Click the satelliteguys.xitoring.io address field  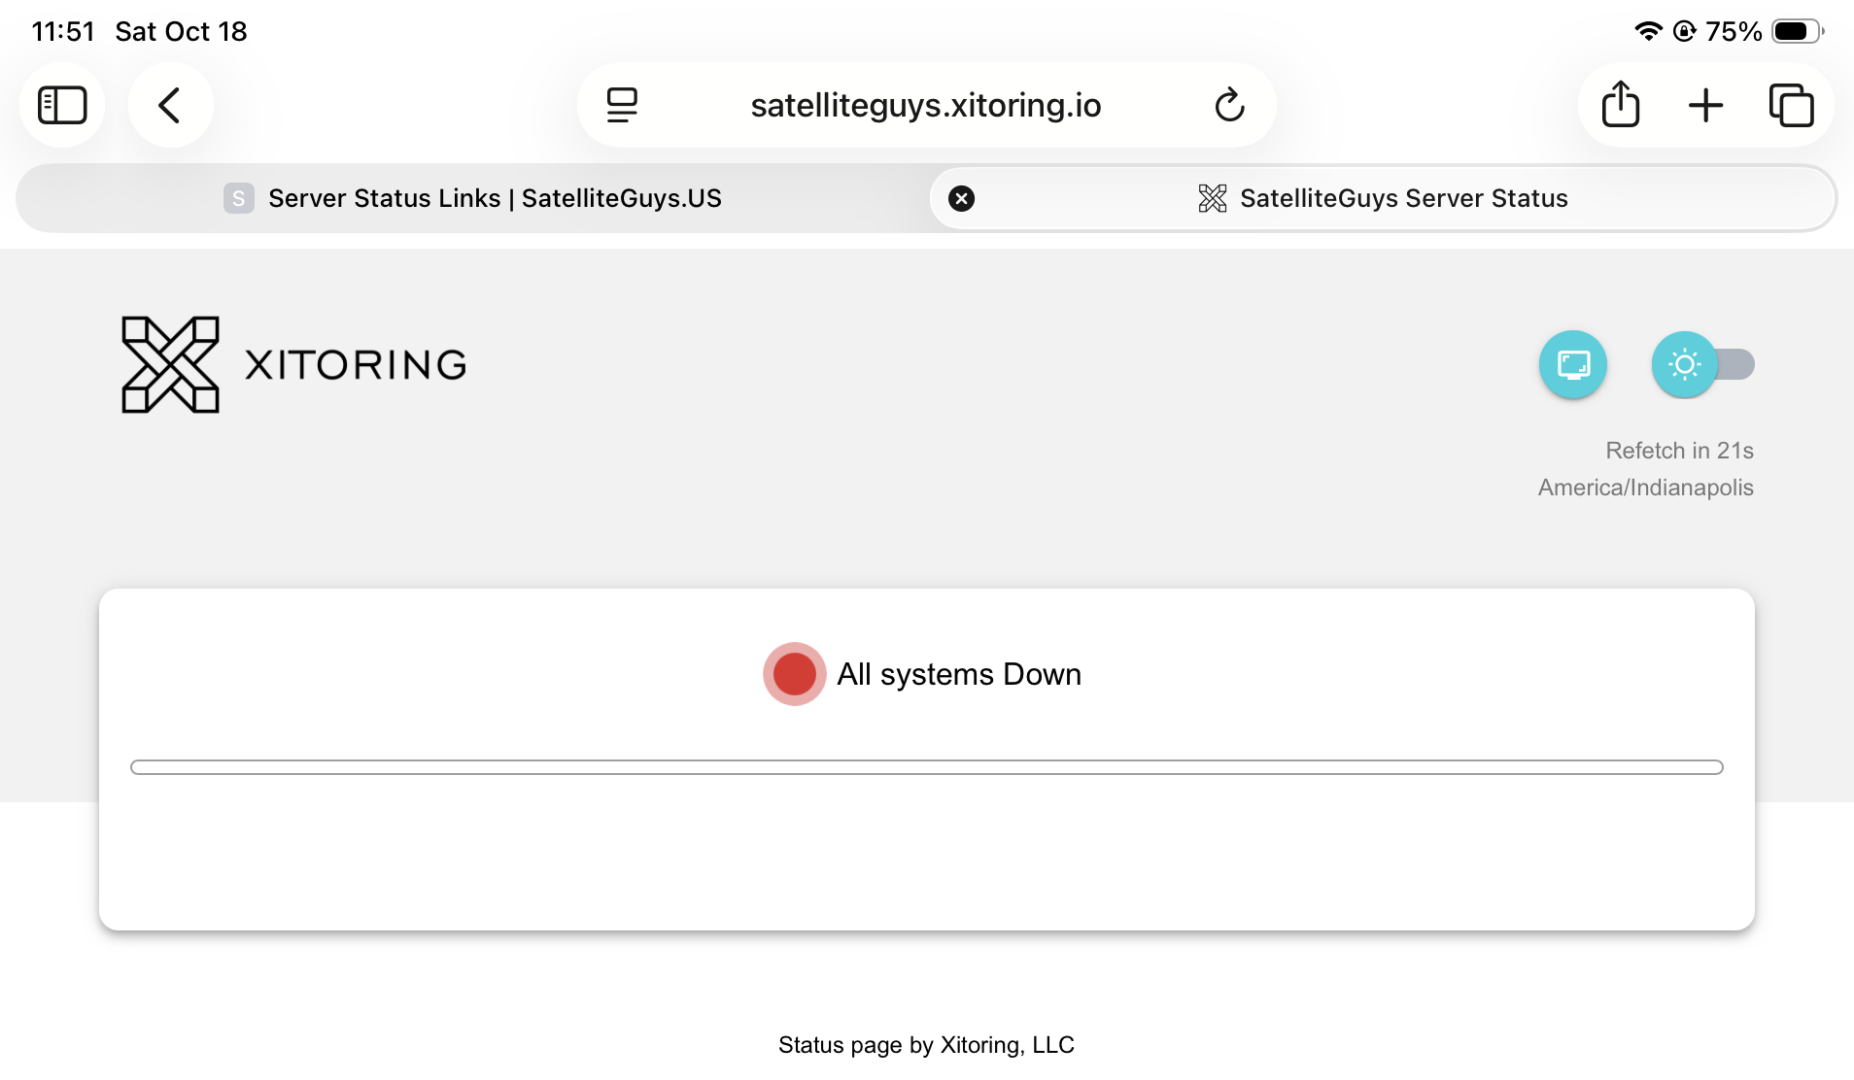[925, 105]
